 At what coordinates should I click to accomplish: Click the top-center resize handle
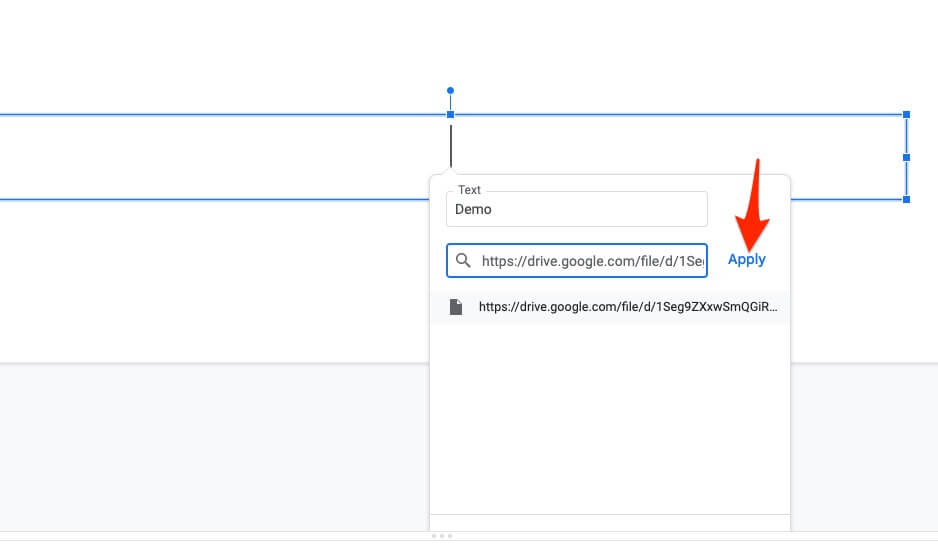click(x=450, y=115)
